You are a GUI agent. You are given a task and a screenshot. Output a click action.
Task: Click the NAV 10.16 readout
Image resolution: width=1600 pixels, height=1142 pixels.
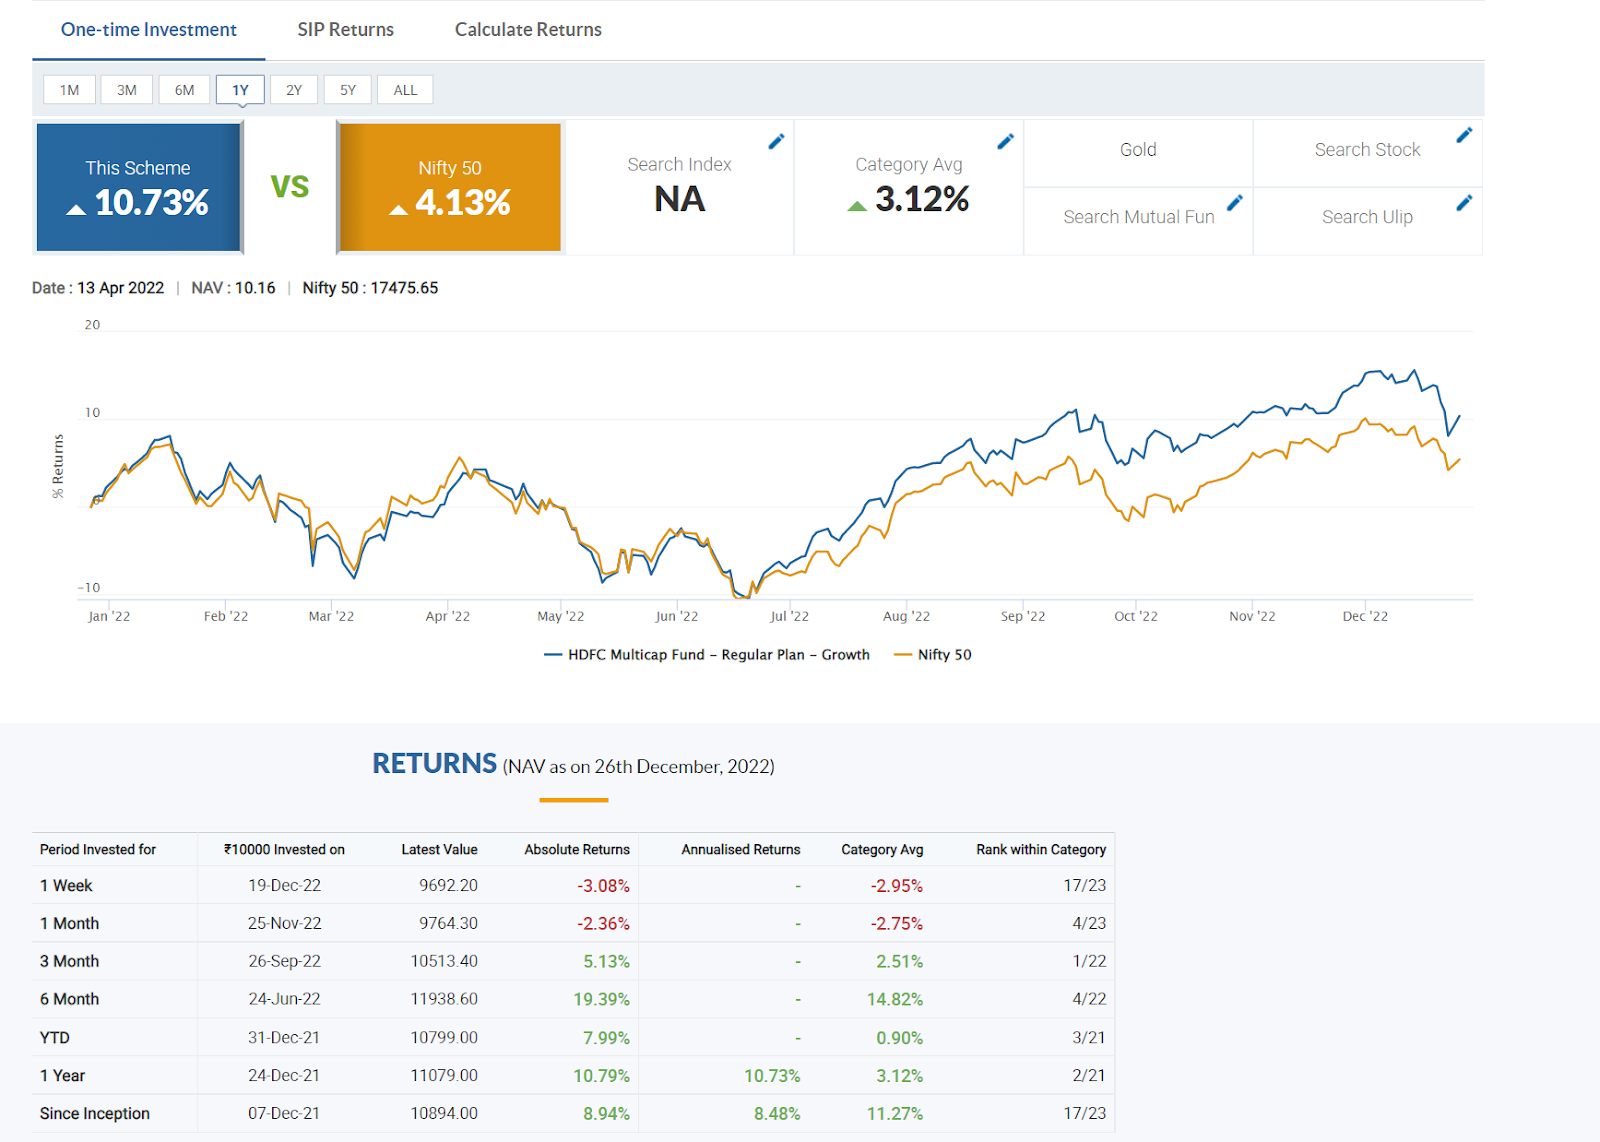pos(233,288)
